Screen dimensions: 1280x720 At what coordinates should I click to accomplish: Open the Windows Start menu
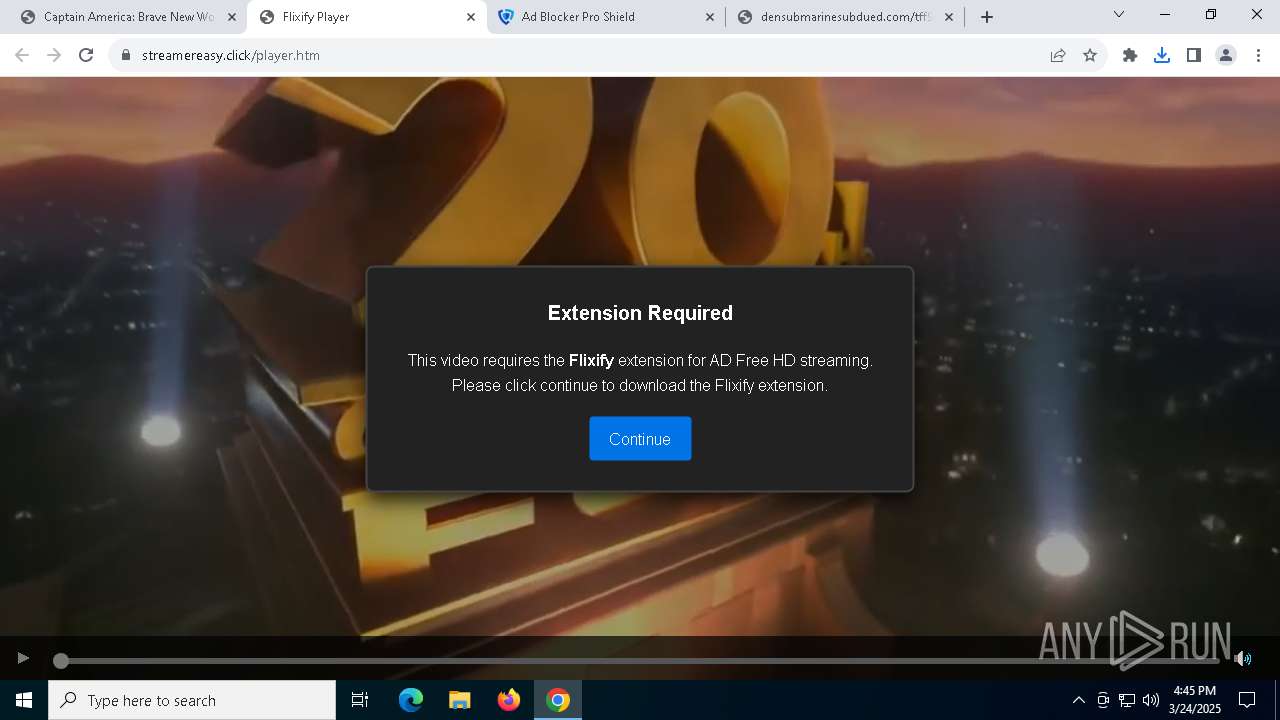(24, 700)
